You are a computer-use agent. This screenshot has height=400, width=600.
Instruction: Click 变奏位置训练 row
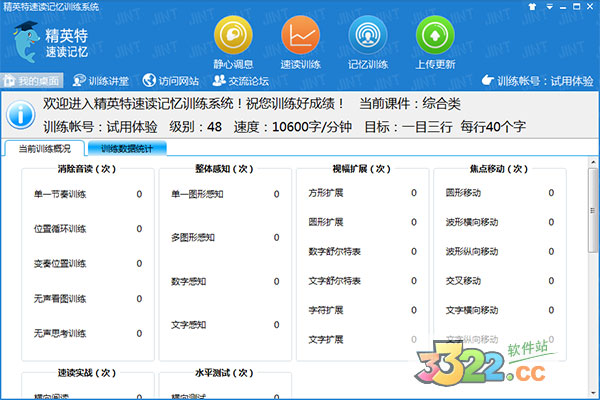(x=88, y=264)
